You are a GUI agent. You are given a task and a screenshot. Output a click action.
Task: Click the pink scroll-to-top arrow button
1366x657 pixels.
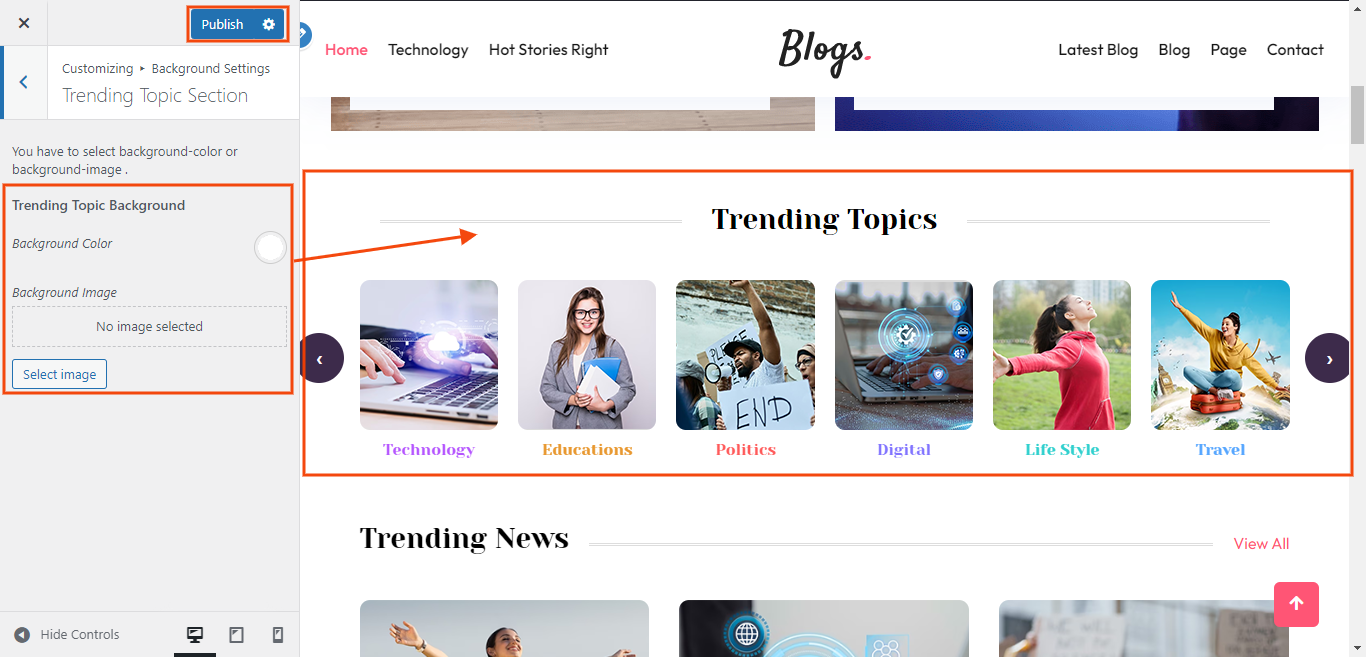point(1296,604)
